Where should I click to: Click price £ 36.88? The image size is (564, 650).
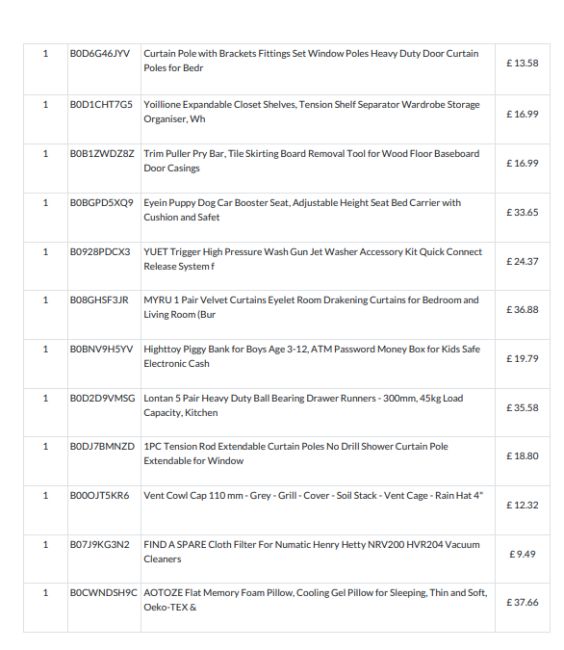[x=522, y=309]
